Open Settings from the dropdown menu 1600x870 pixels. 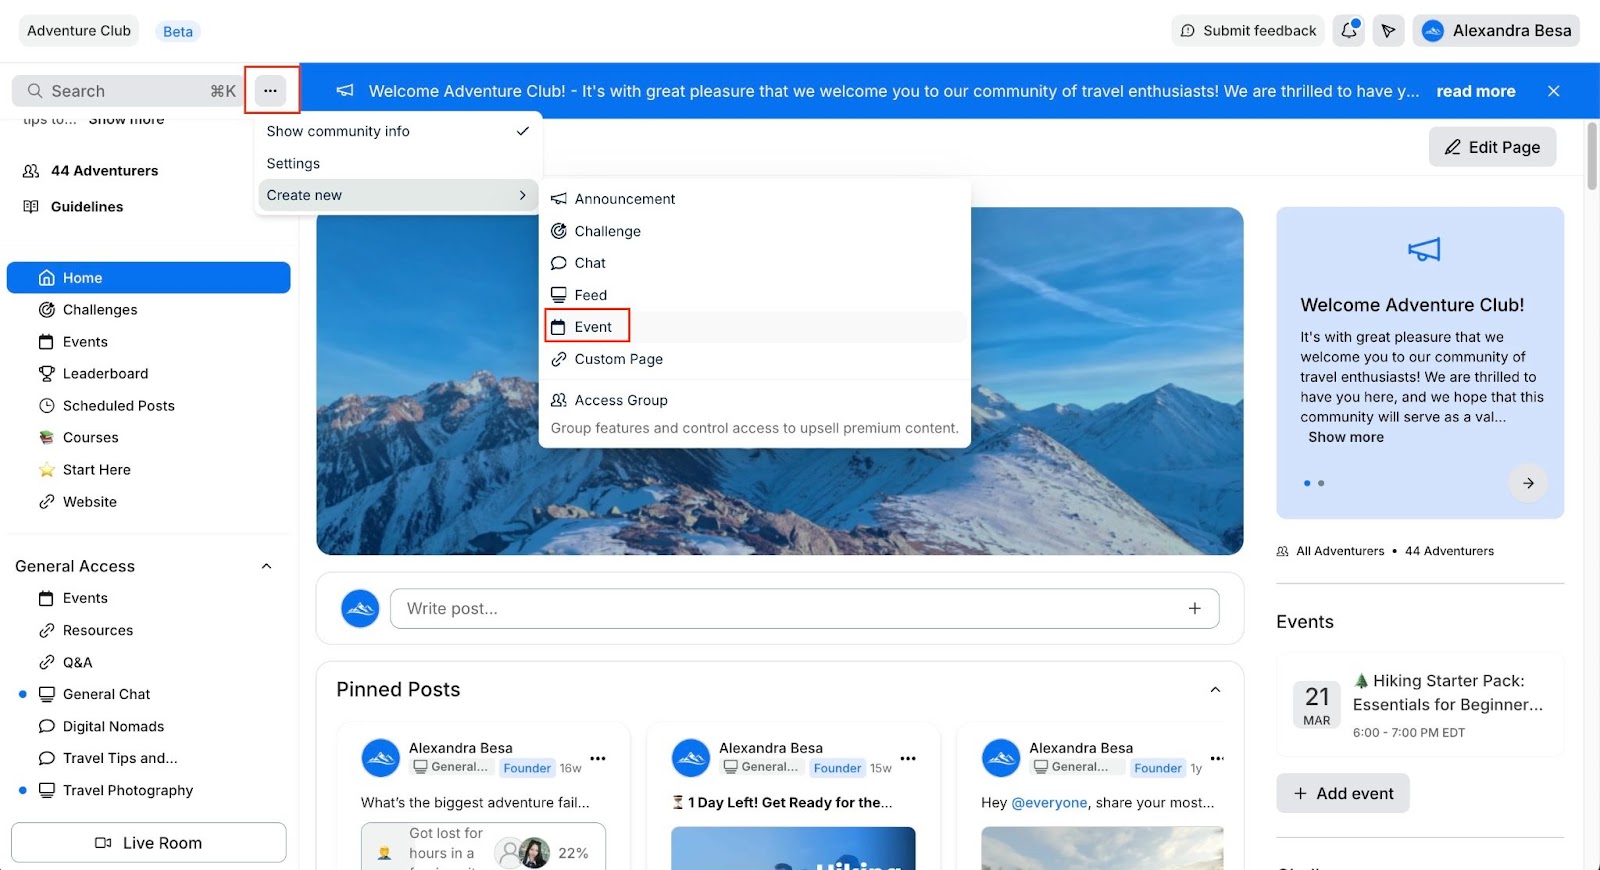pyautogui.click(x=398, y=163)
